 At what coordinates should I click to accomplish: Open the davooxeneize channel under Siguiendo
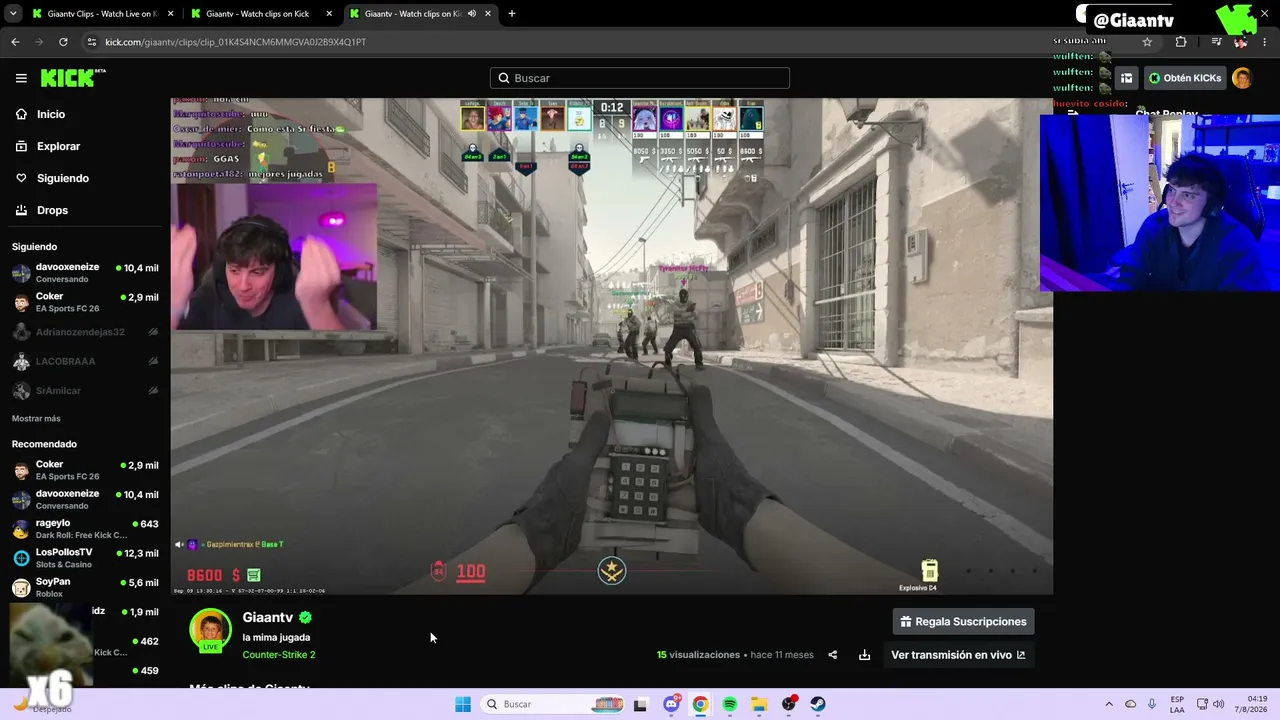[x=85, y=273]
